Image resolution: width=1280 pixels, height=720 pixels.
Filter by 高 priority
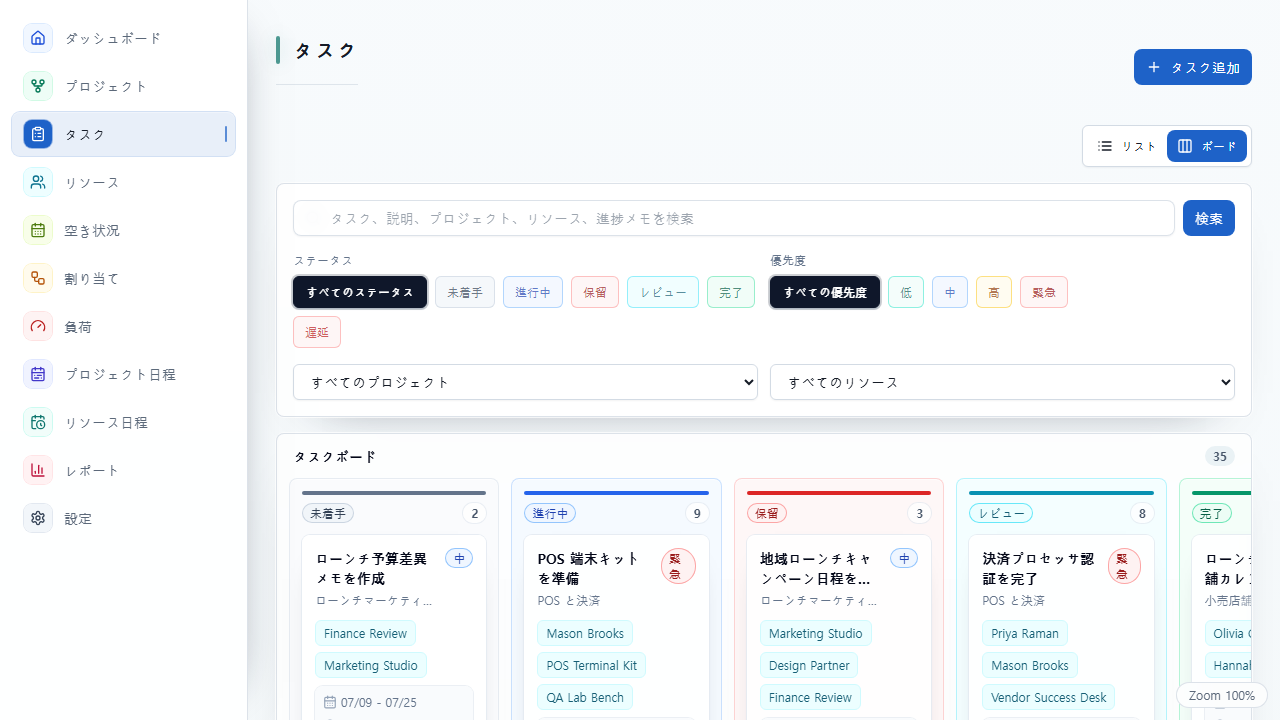[994, 292]
